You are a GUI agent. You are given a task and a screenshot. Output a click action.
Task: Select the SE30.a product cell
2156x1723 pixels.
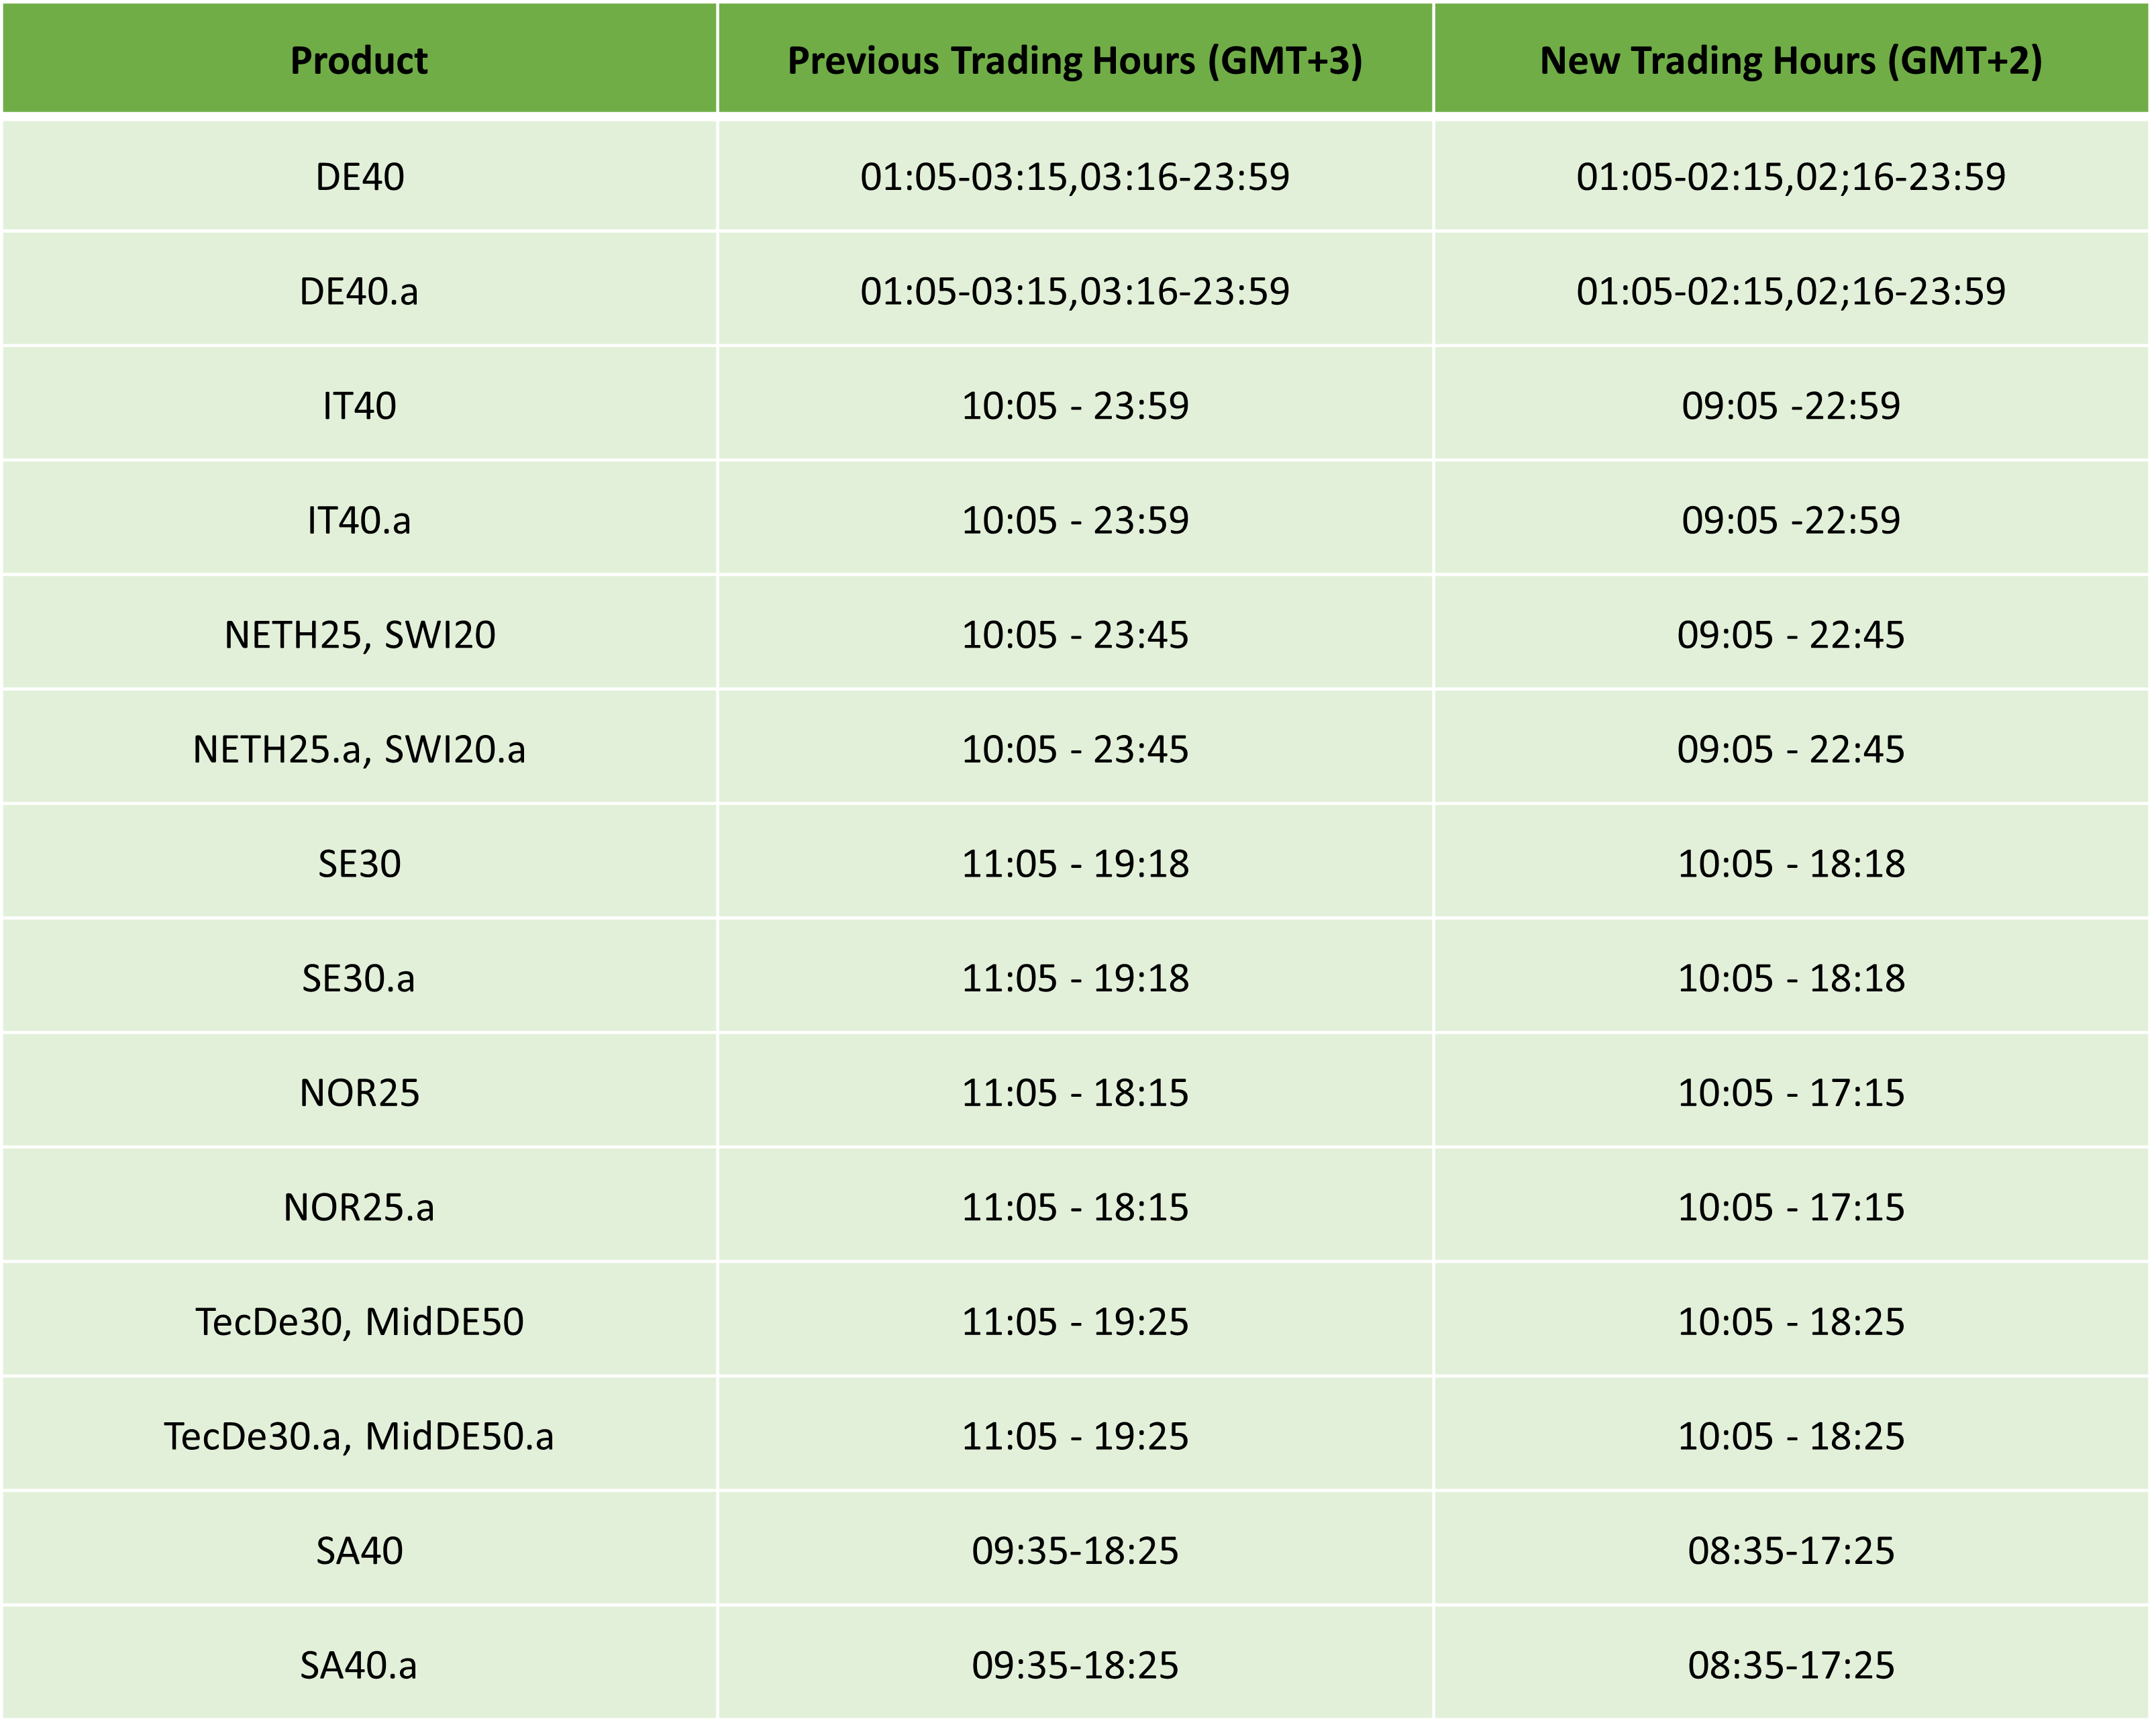pos(359,978)
